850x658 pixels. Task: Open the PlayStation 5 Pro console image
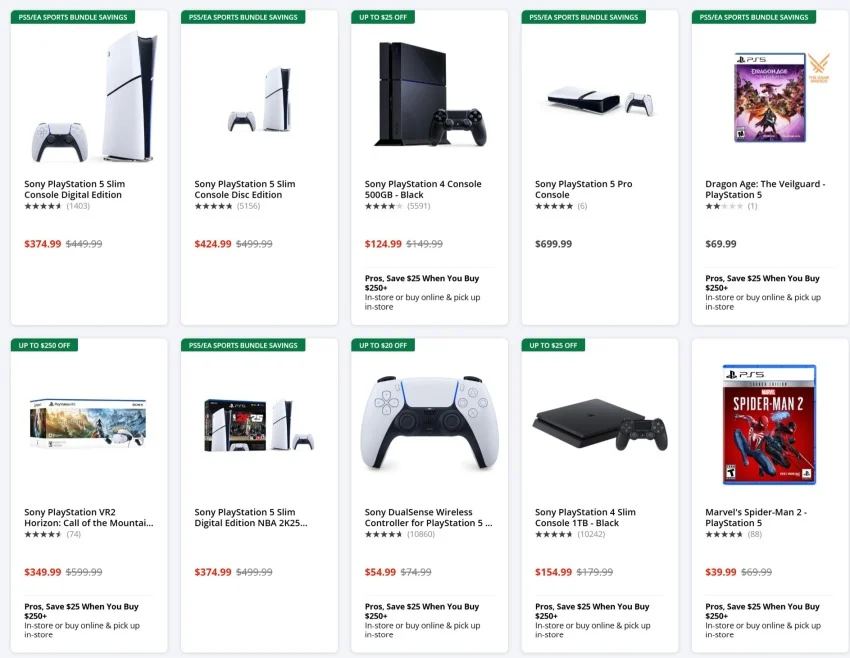(600, 101)
